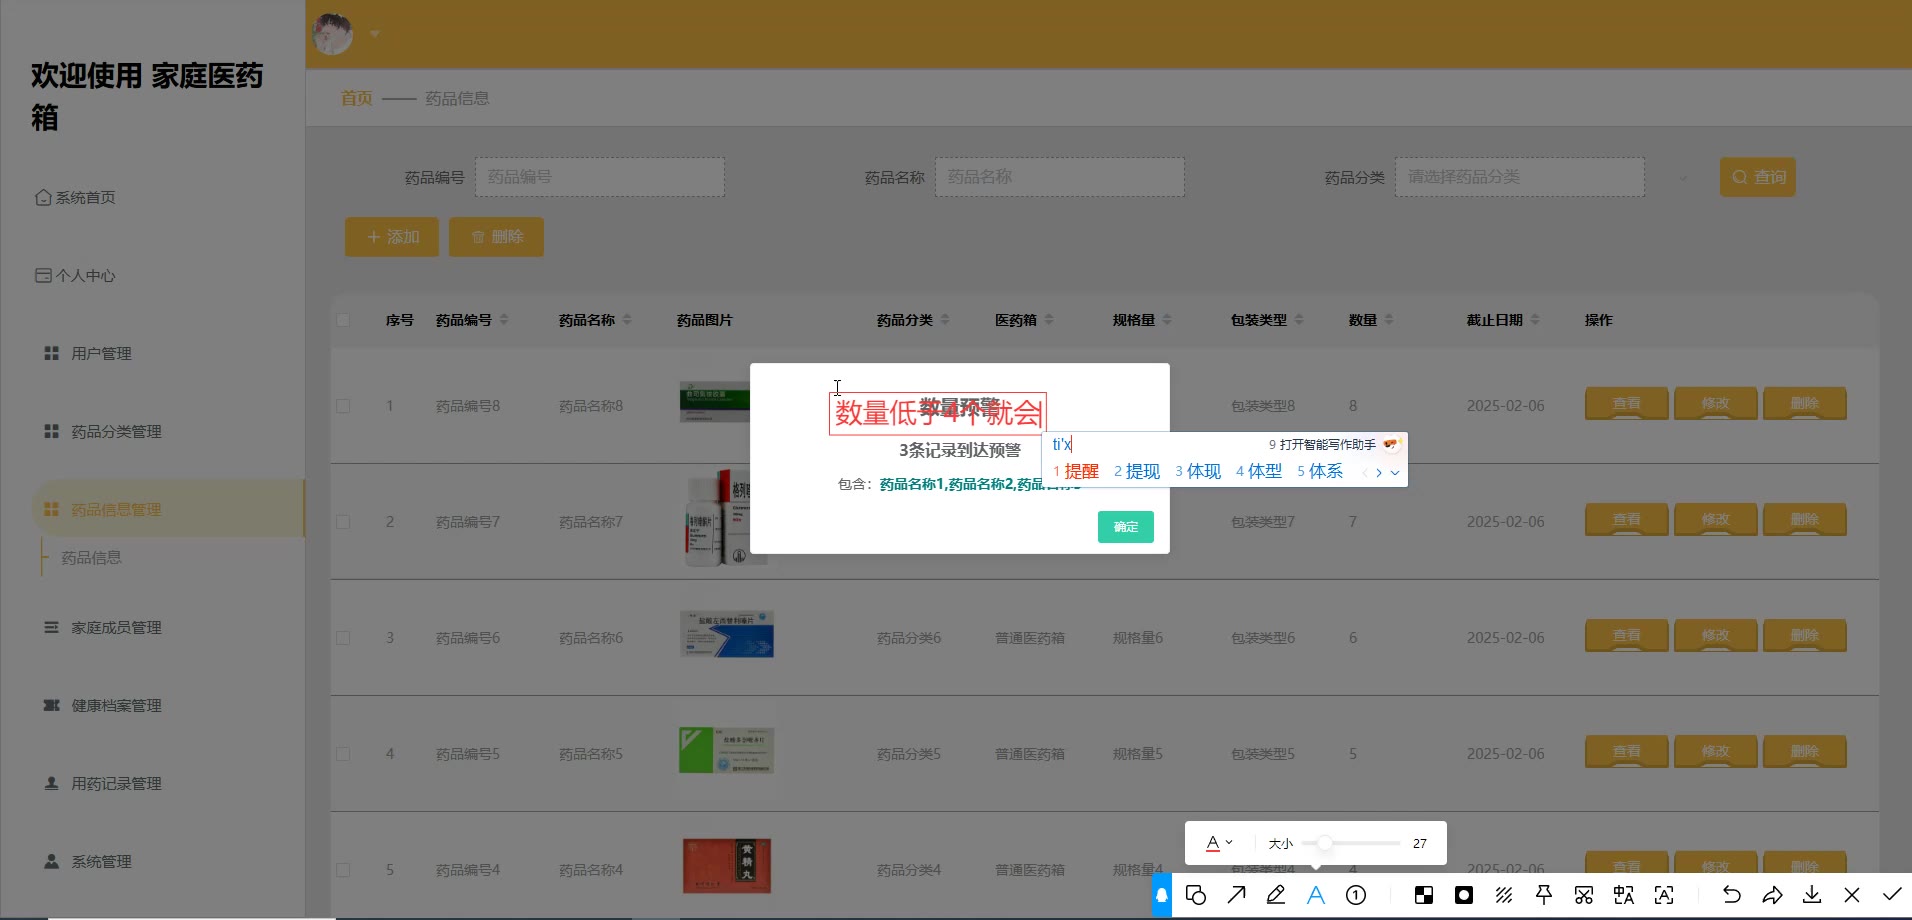
Task: Choose the rectangle/ellipse shape tool
Action: point(1196,895)
